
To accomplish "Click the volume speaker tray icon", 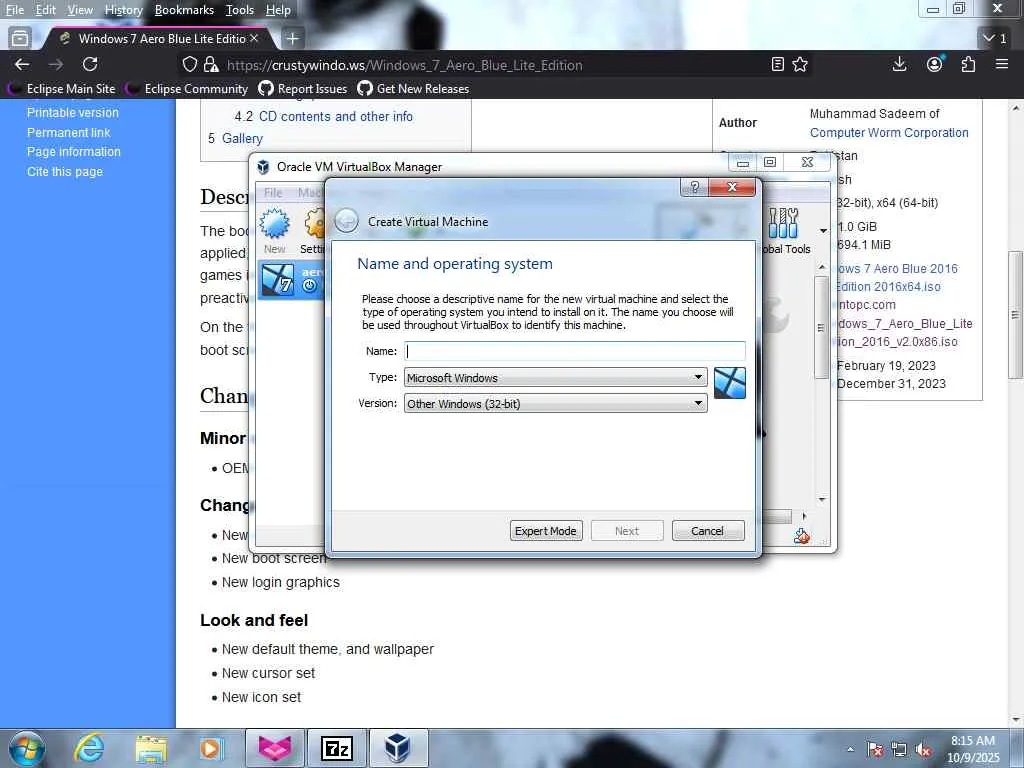I will tap(923, 750).
